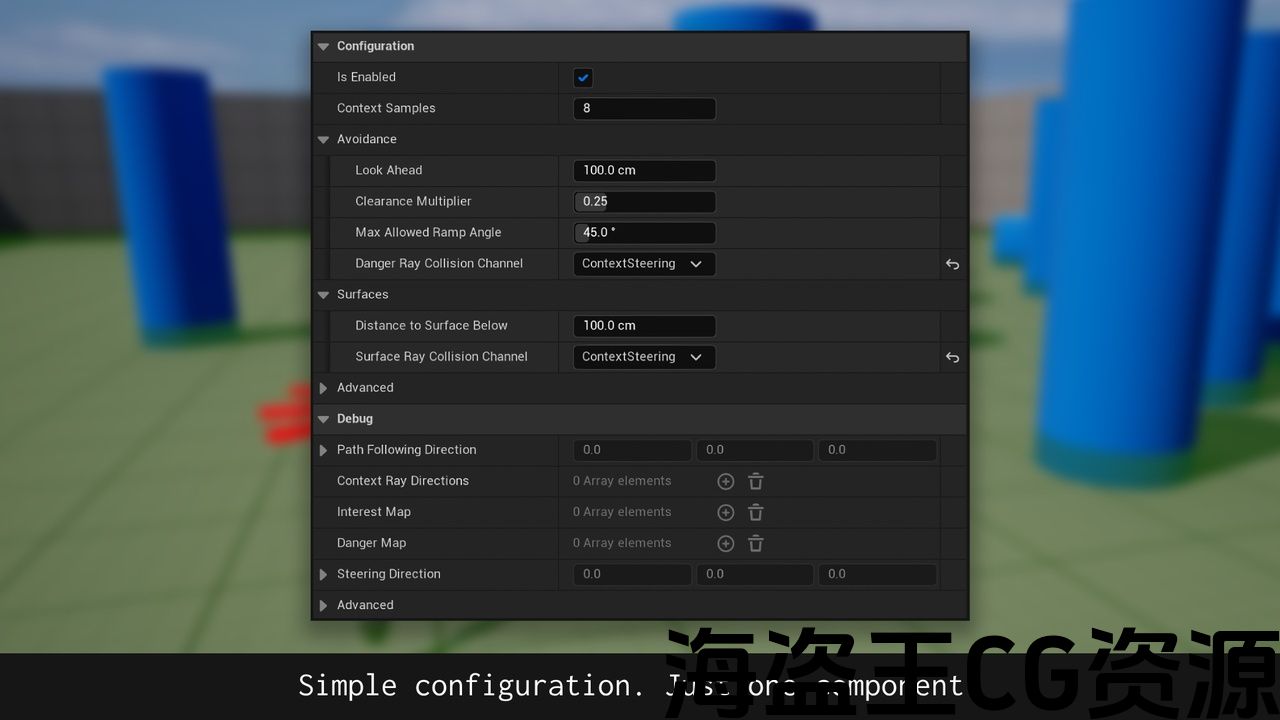1280x720 pixels.
Task: Open Surface Ray Collision Channel dropdown
Action: [643, 357]
